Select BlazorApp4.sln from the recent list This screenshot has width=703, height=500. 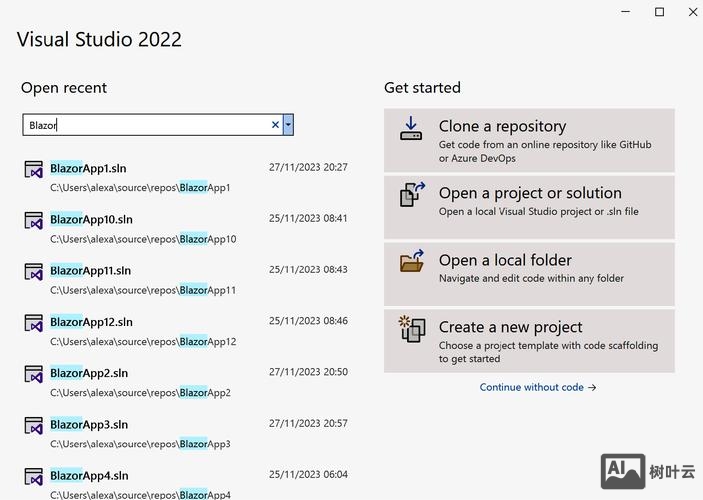(x=88, y=476)
